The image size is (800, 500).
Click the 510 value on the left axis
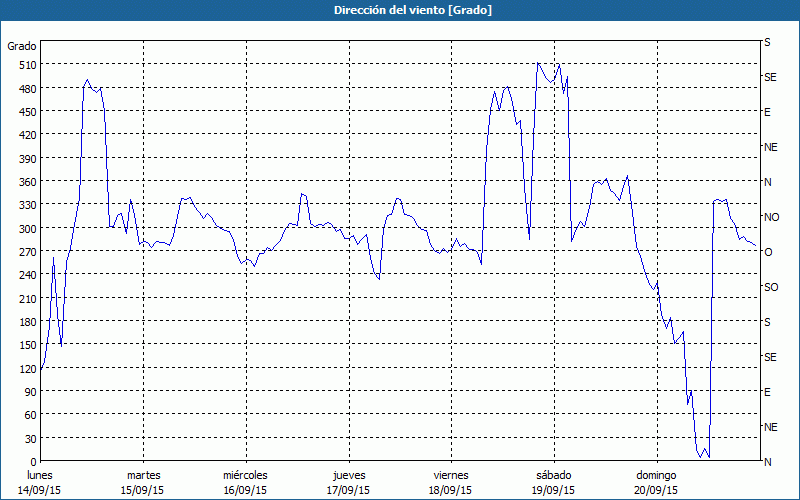point(25,65)
